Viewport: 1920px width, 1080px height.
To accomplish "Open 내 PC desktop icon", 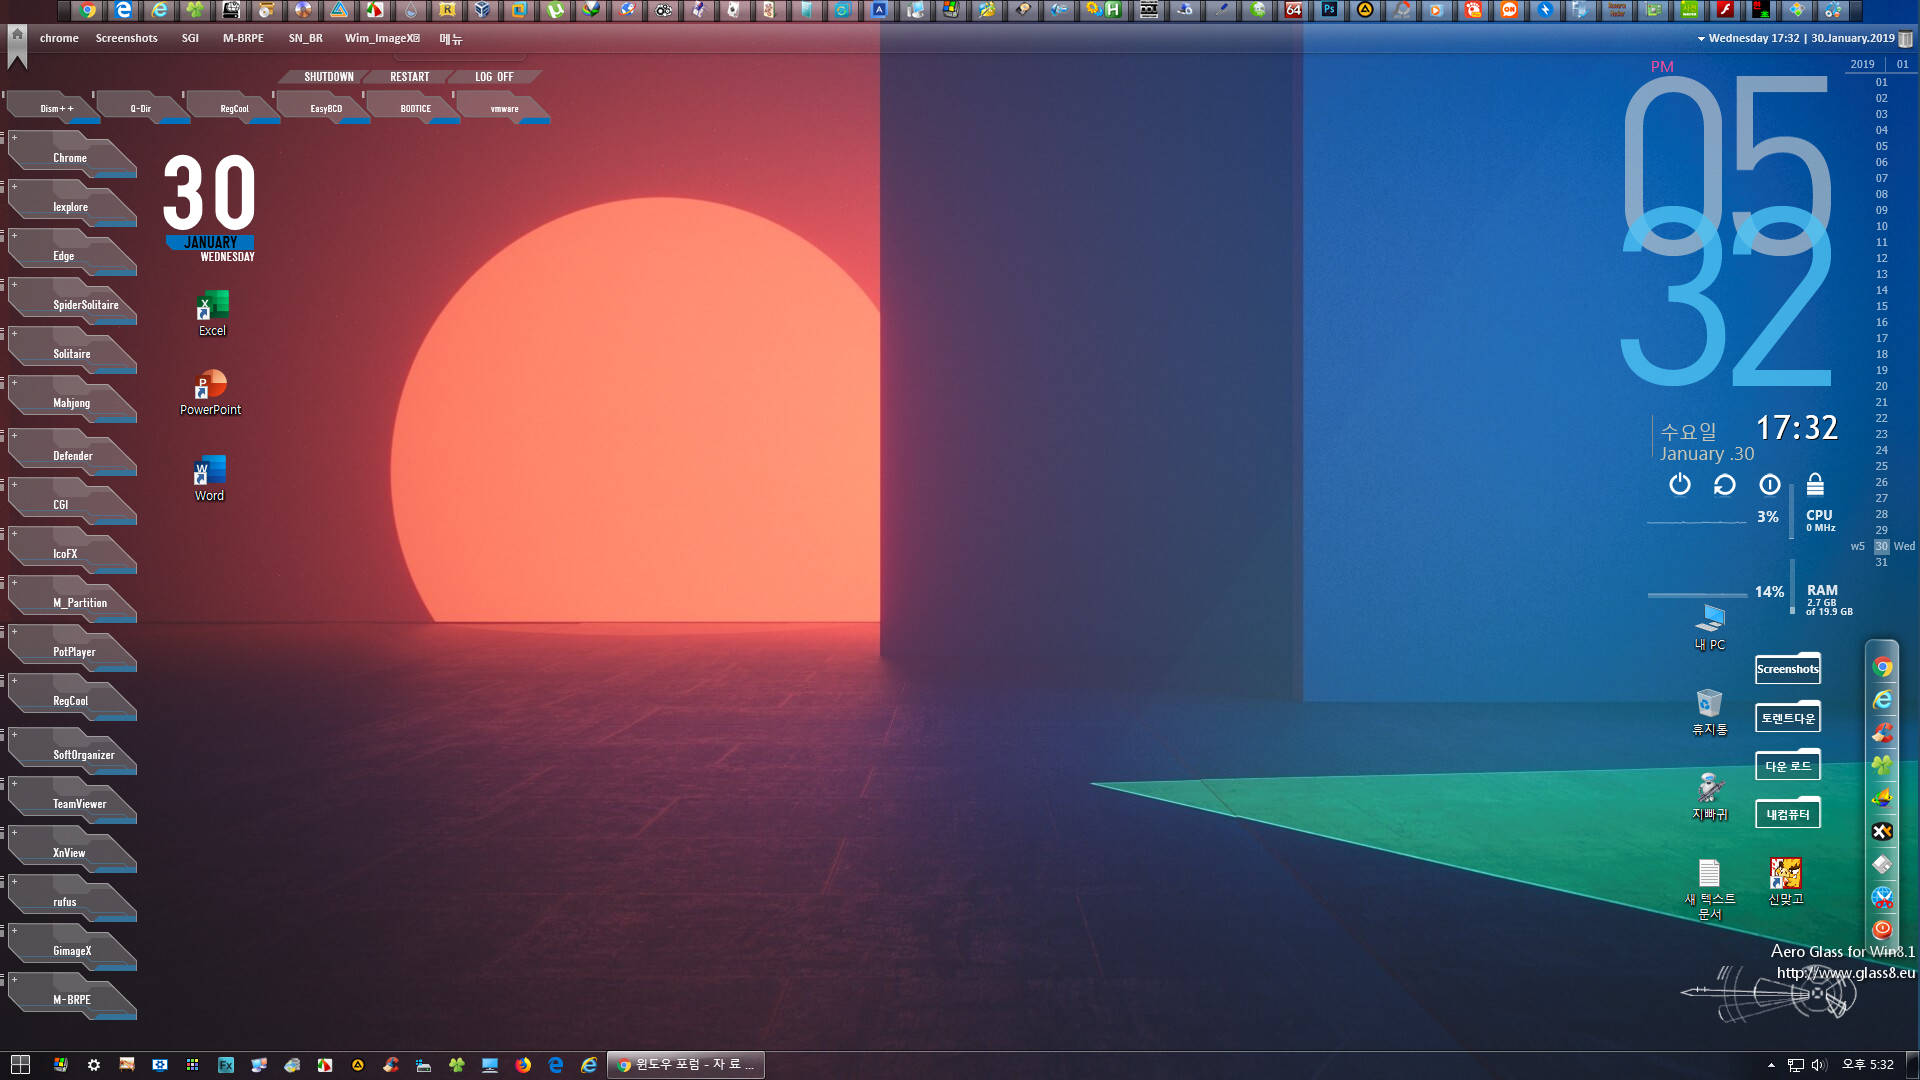I will pos(1710,627).
